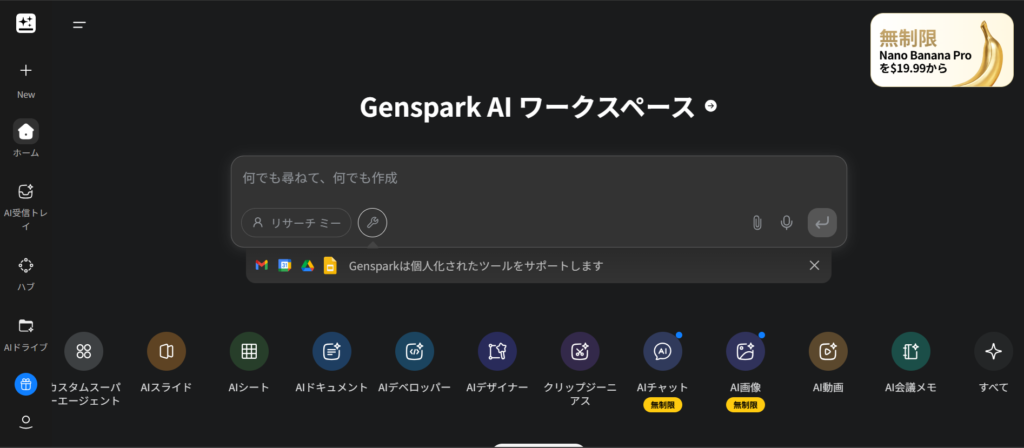Launch the AIシート spreadsheet agent
Screen dimensions: 1024x448
(x=249, y=351)
